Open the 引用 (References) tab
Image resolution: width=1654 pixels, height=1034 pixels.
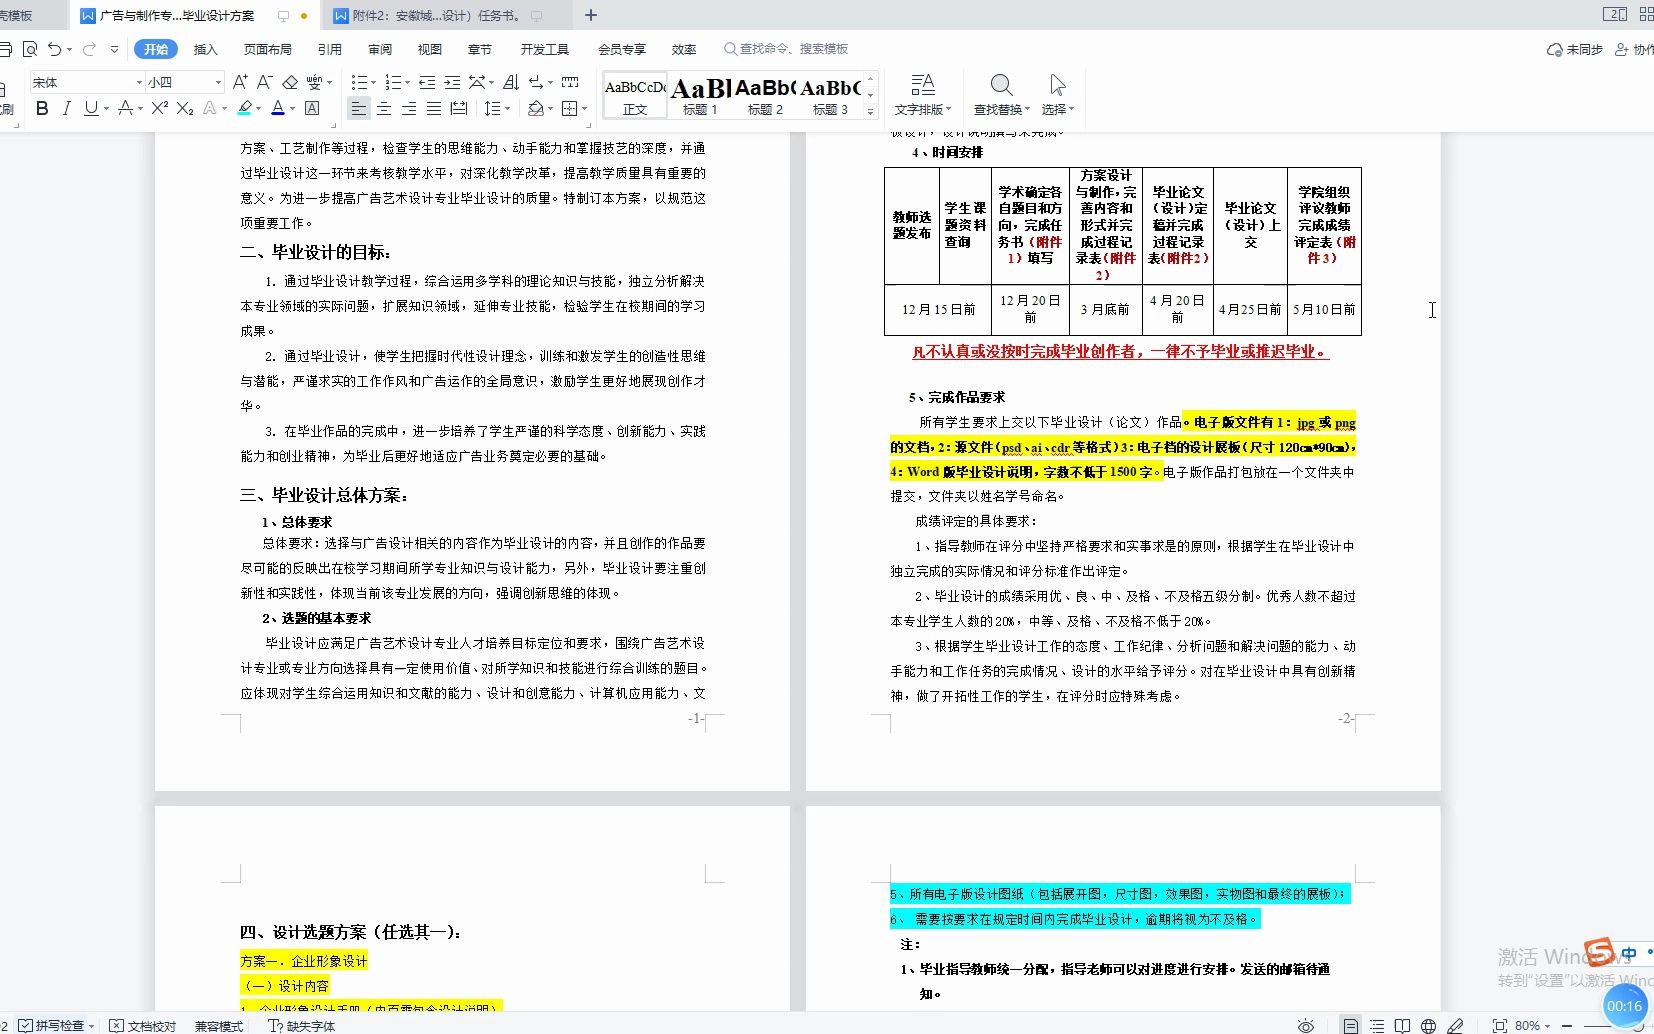click(x=329, y=49)
